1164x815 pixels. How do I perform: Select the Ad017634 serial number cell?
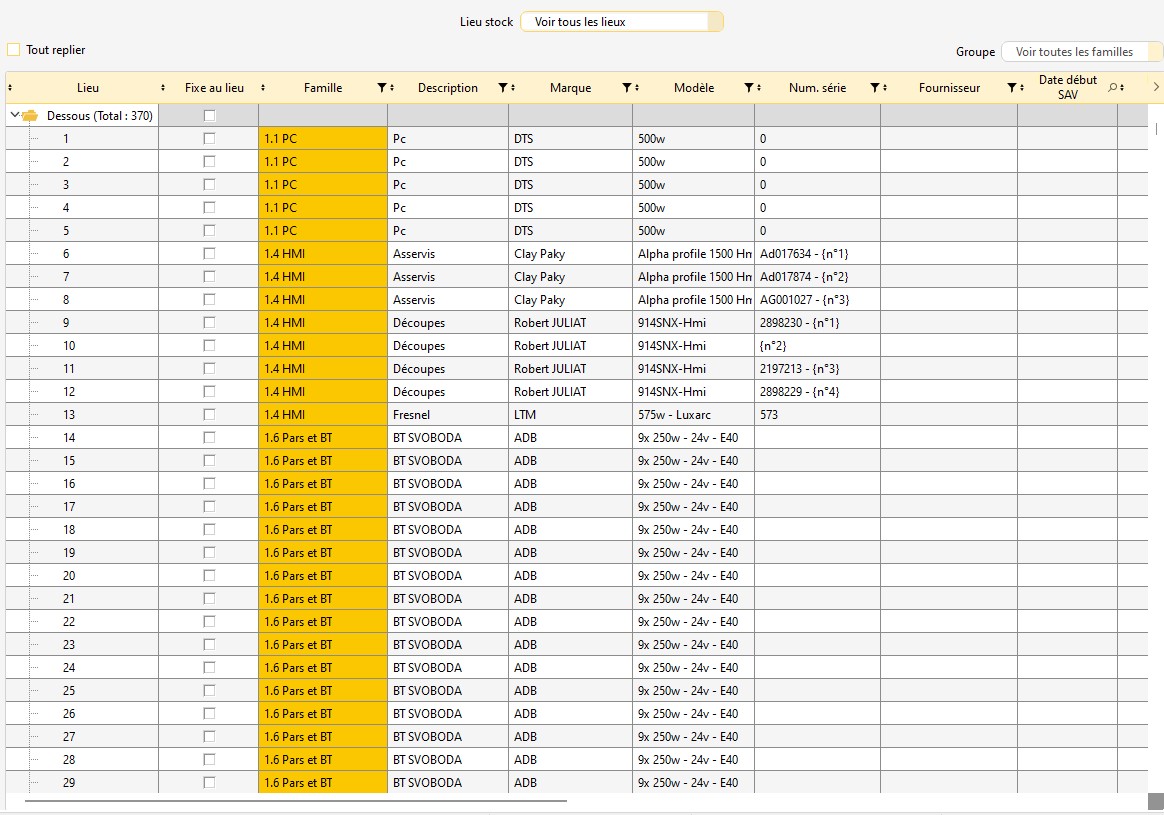[x=816, y=254]
